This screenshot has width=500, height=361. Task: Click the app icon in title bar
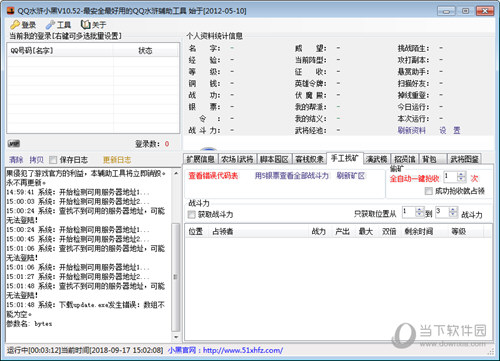[11, 11]
